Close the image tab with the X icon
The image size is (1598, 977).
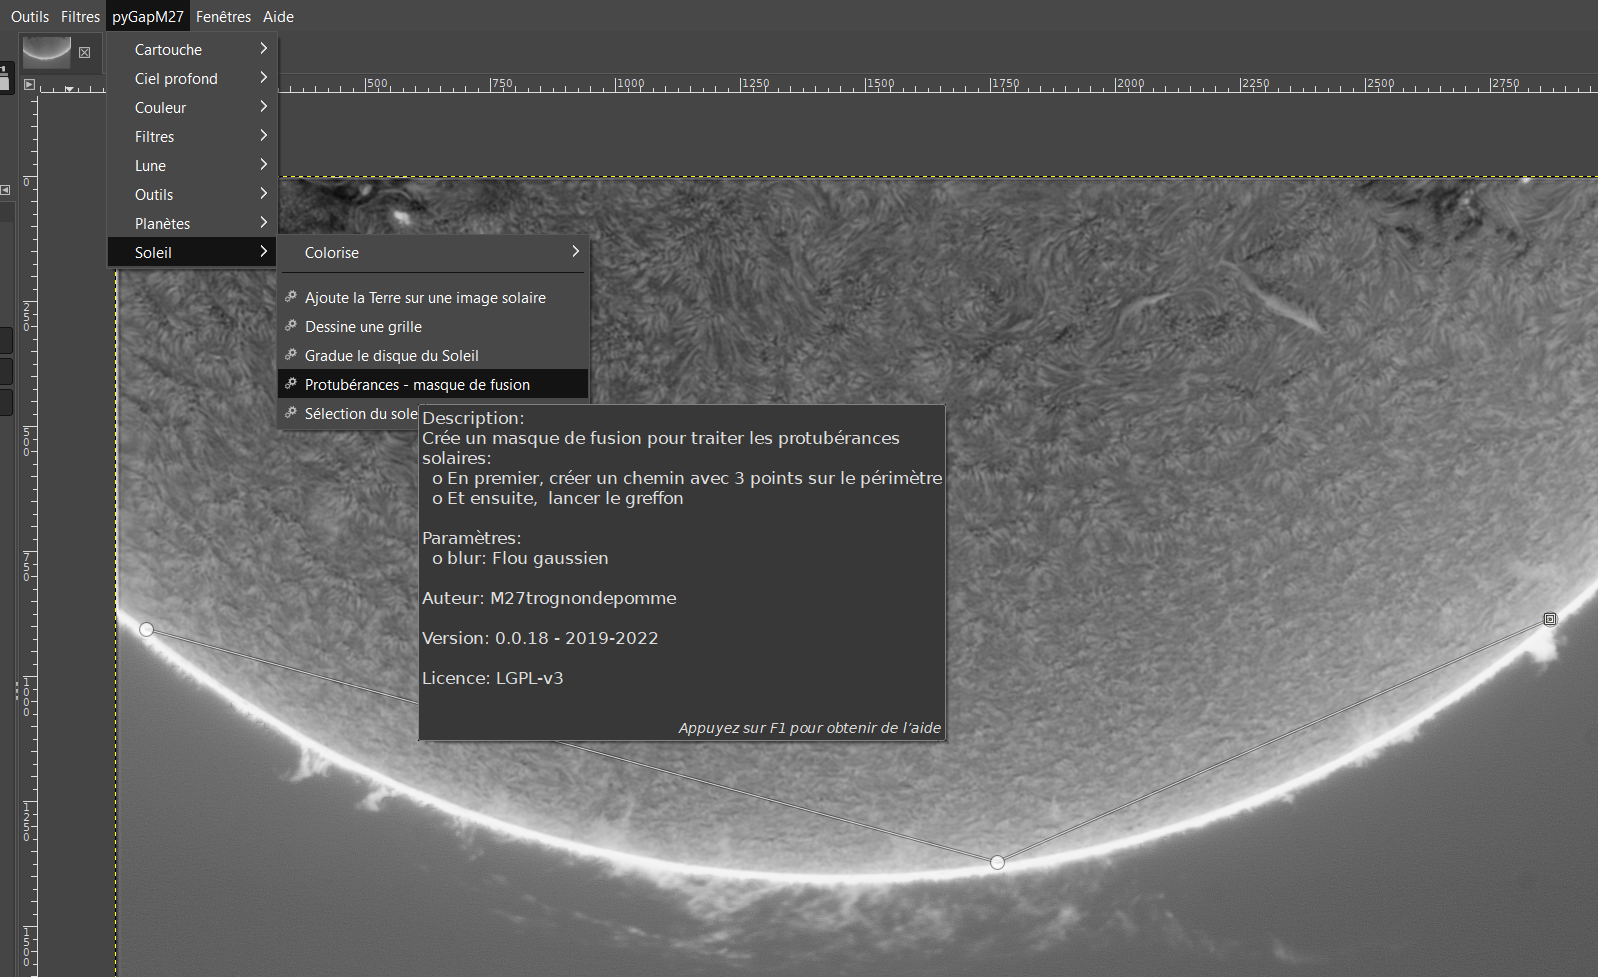point(84,52)
